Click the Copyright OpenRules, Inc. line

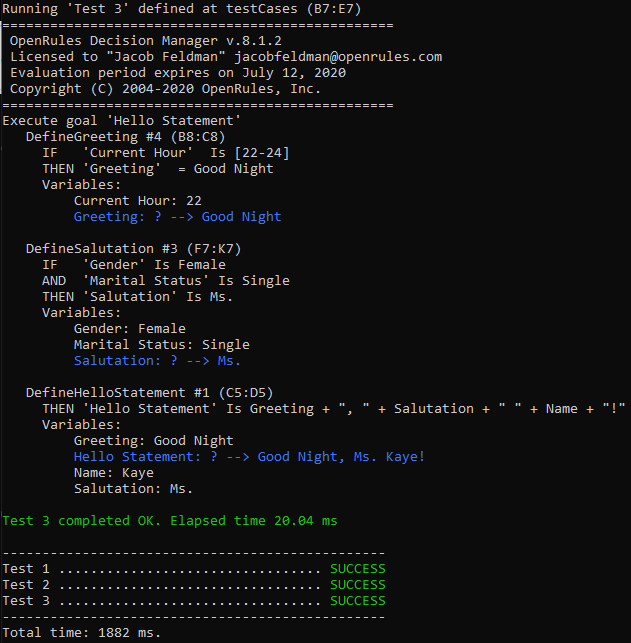pyautogui.click(x=165, y=89)
